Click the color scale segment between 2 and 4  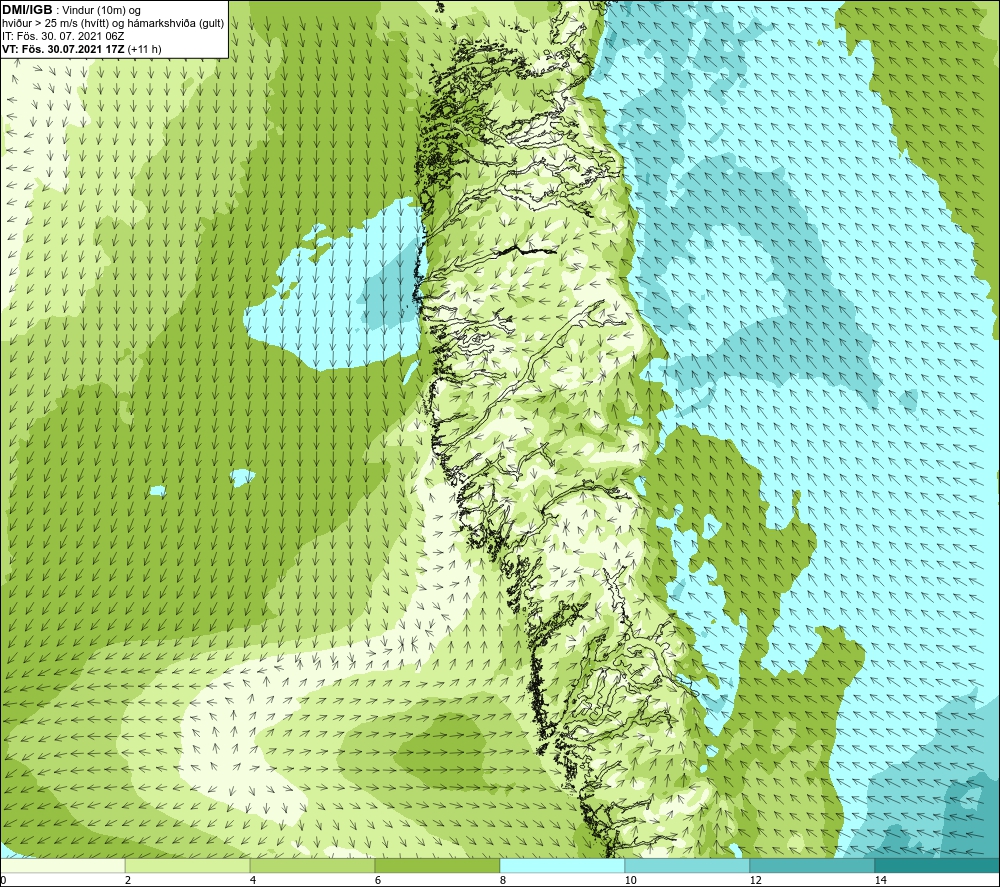(x=188, y=865)
